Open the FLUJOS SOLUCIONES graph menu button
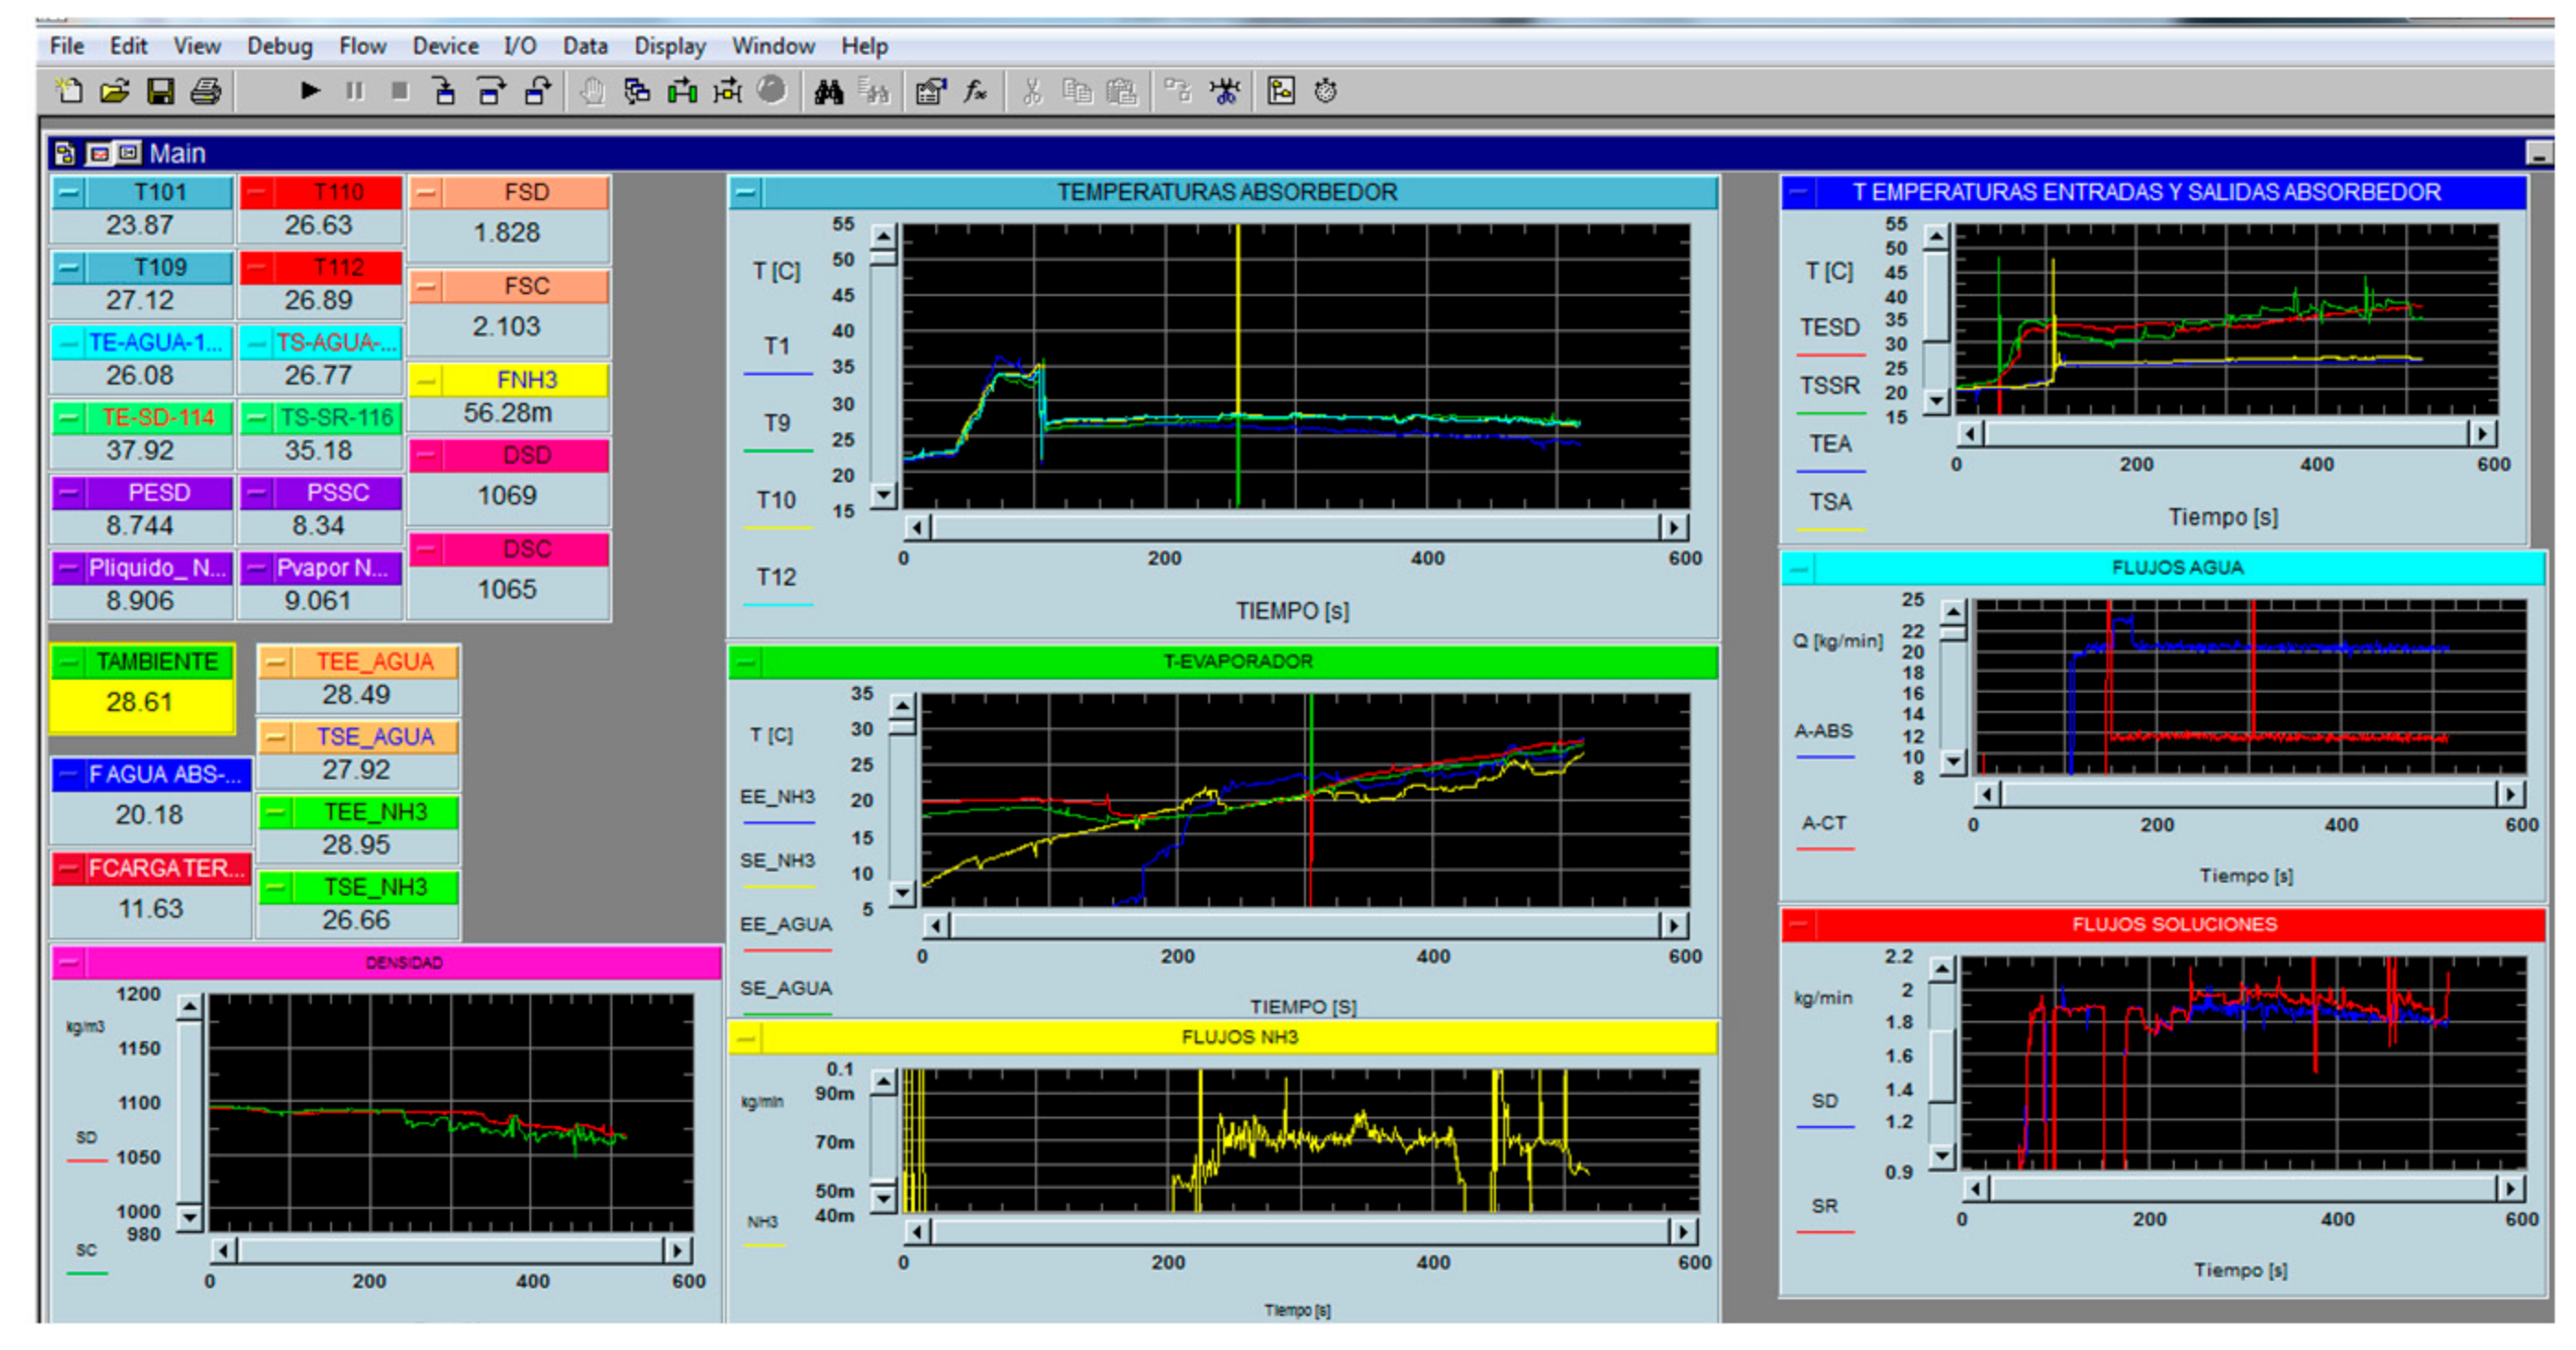This screenshot has width=2576, height=1350. [x=1797, y=924]
